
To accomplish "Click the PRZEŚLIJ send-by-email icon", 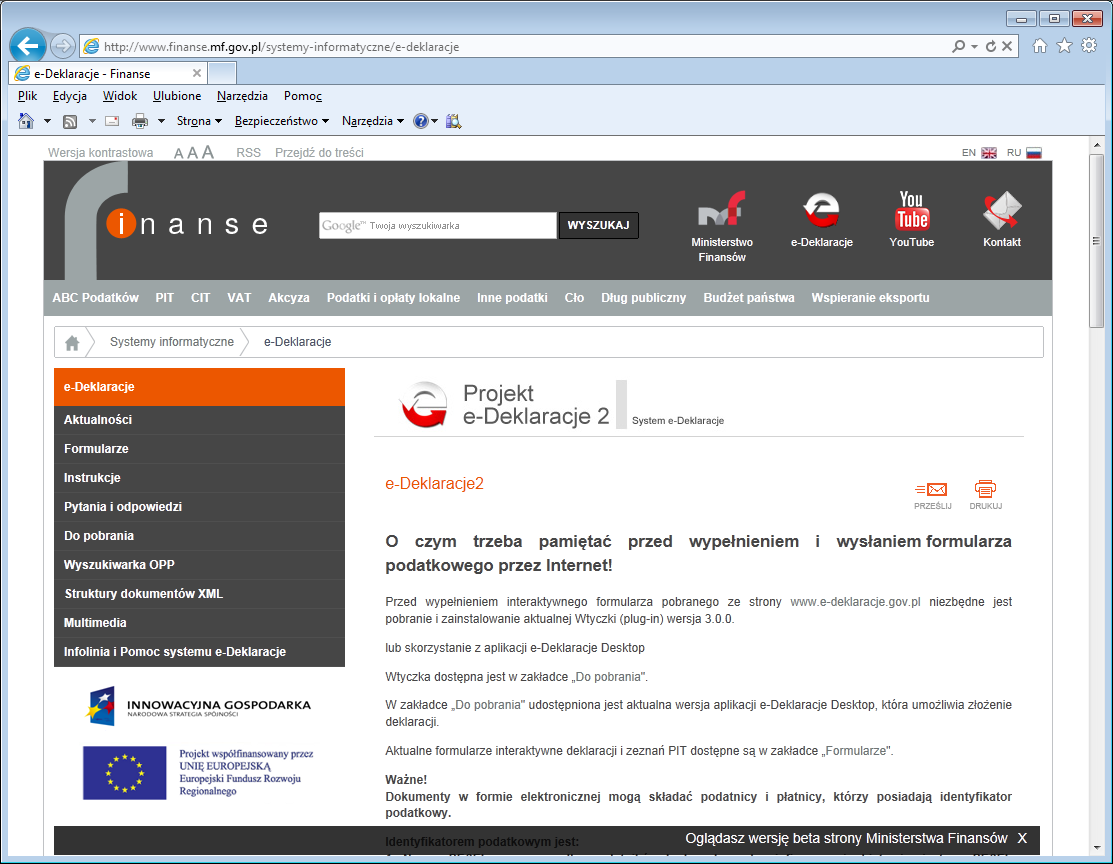I will coord(933,495).
